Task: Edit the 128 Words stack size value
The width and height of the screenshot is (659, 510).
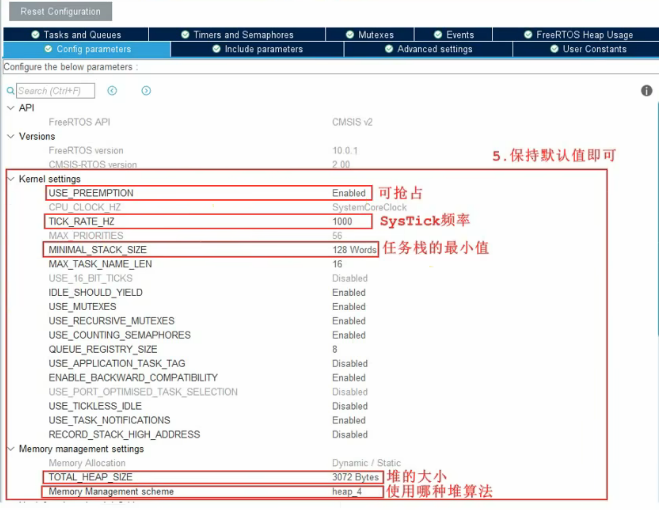Action: pos(354,250)
